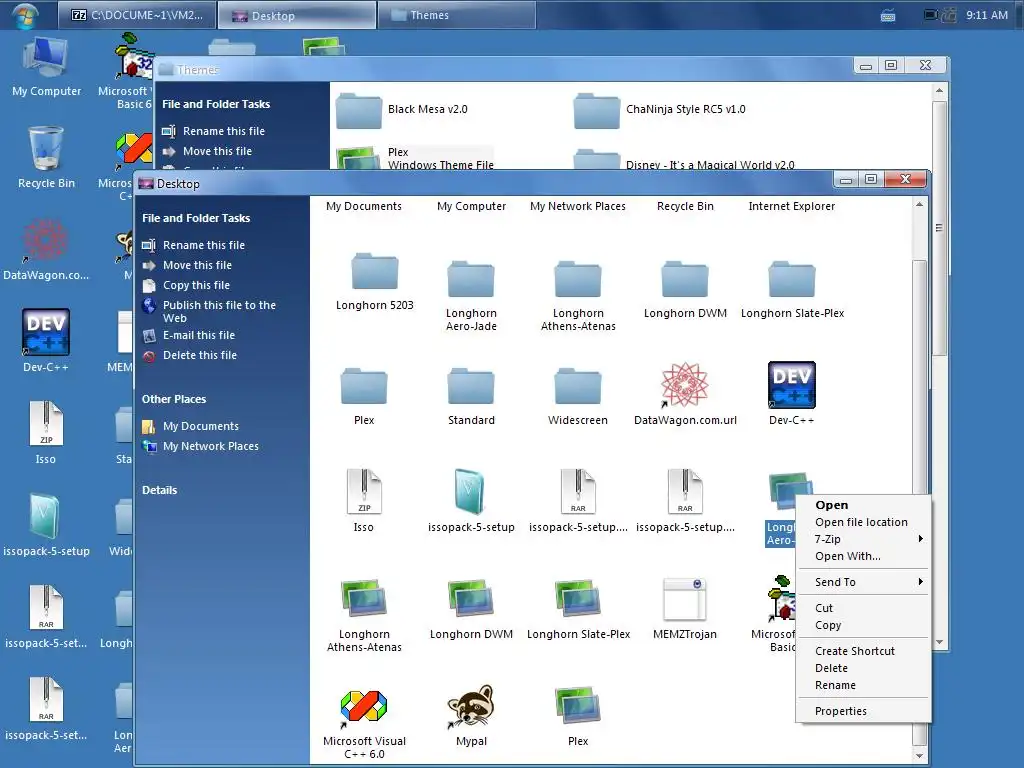1024x768 pixels.
Task: Select Longhorn Athens-Atenas theme file icon
Action: tap(364, 598)
